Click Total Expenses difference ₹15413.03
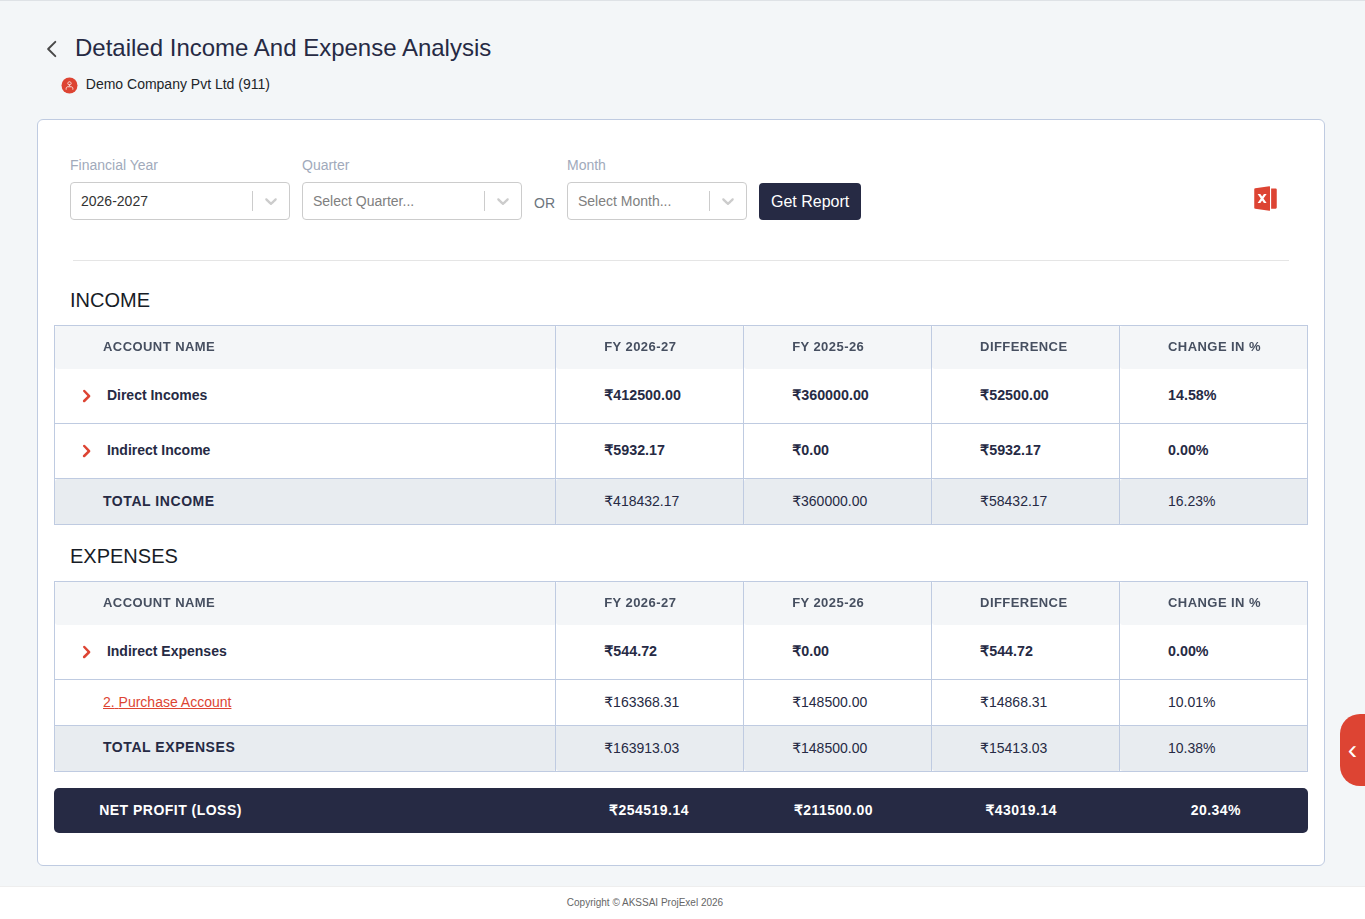Screen dimensions: 1365x919 point(1013,748)
